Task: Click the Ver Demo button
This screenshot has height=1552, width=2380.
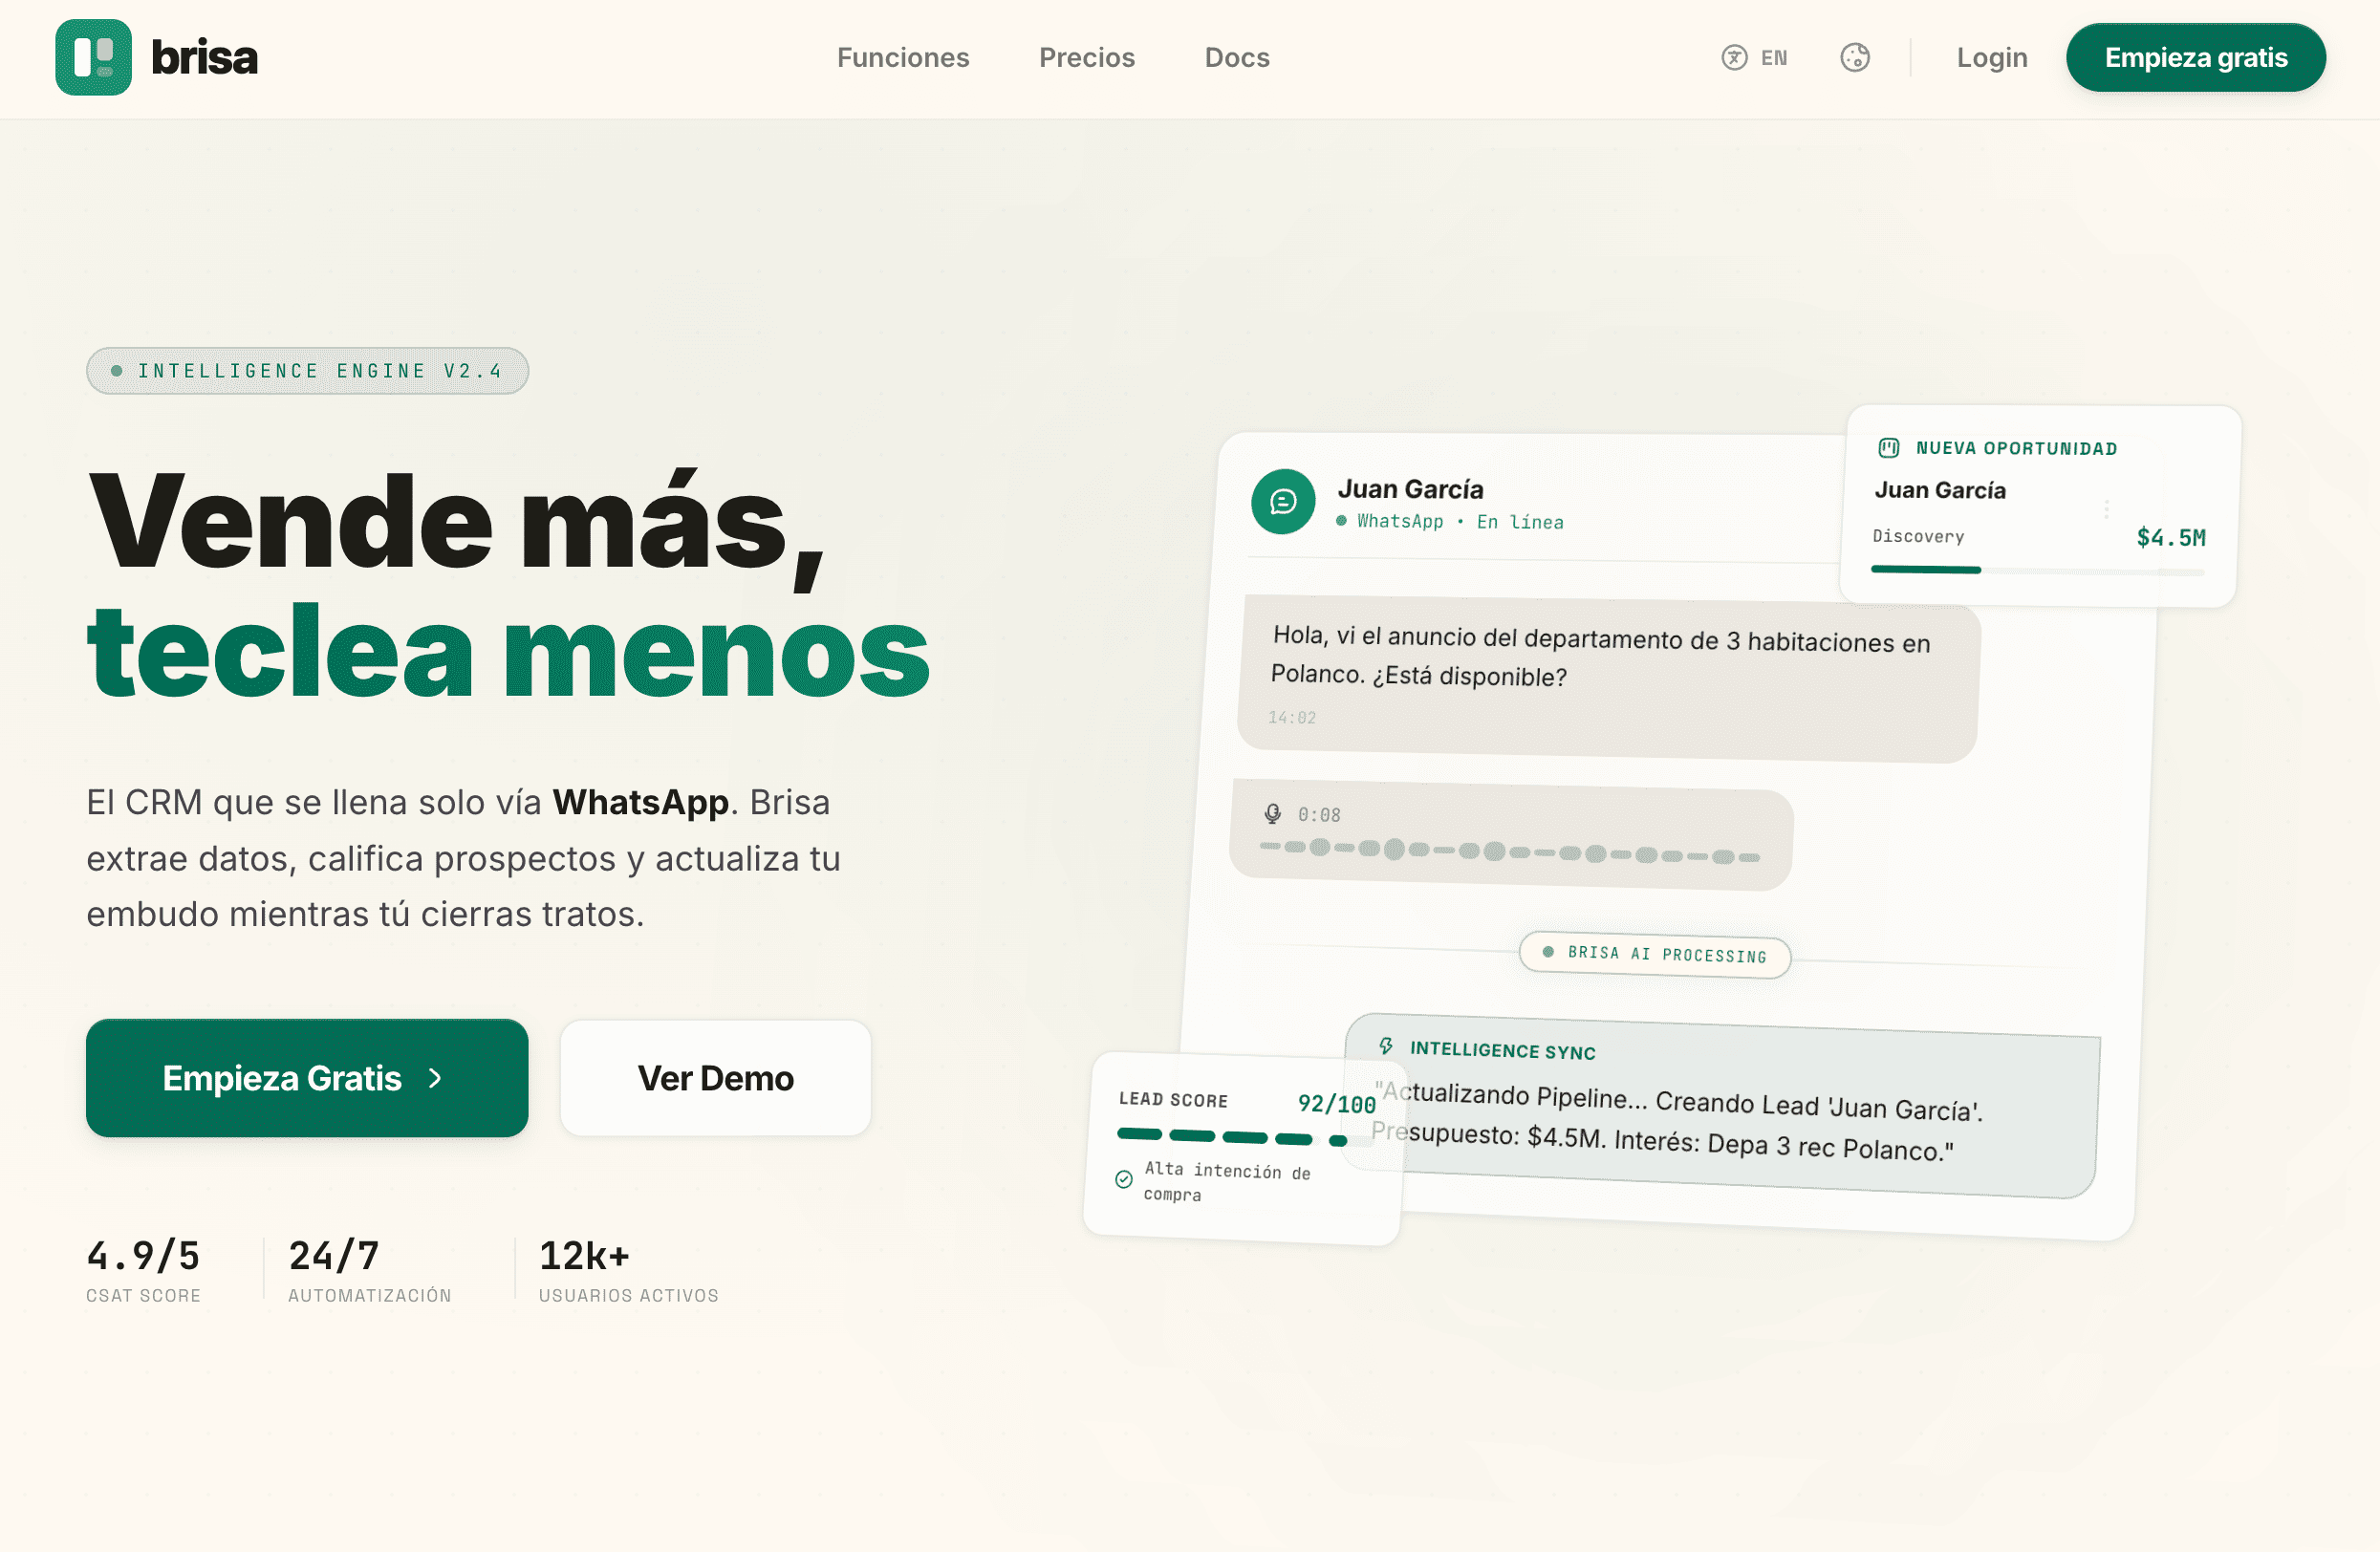Action: point(715,1078)
